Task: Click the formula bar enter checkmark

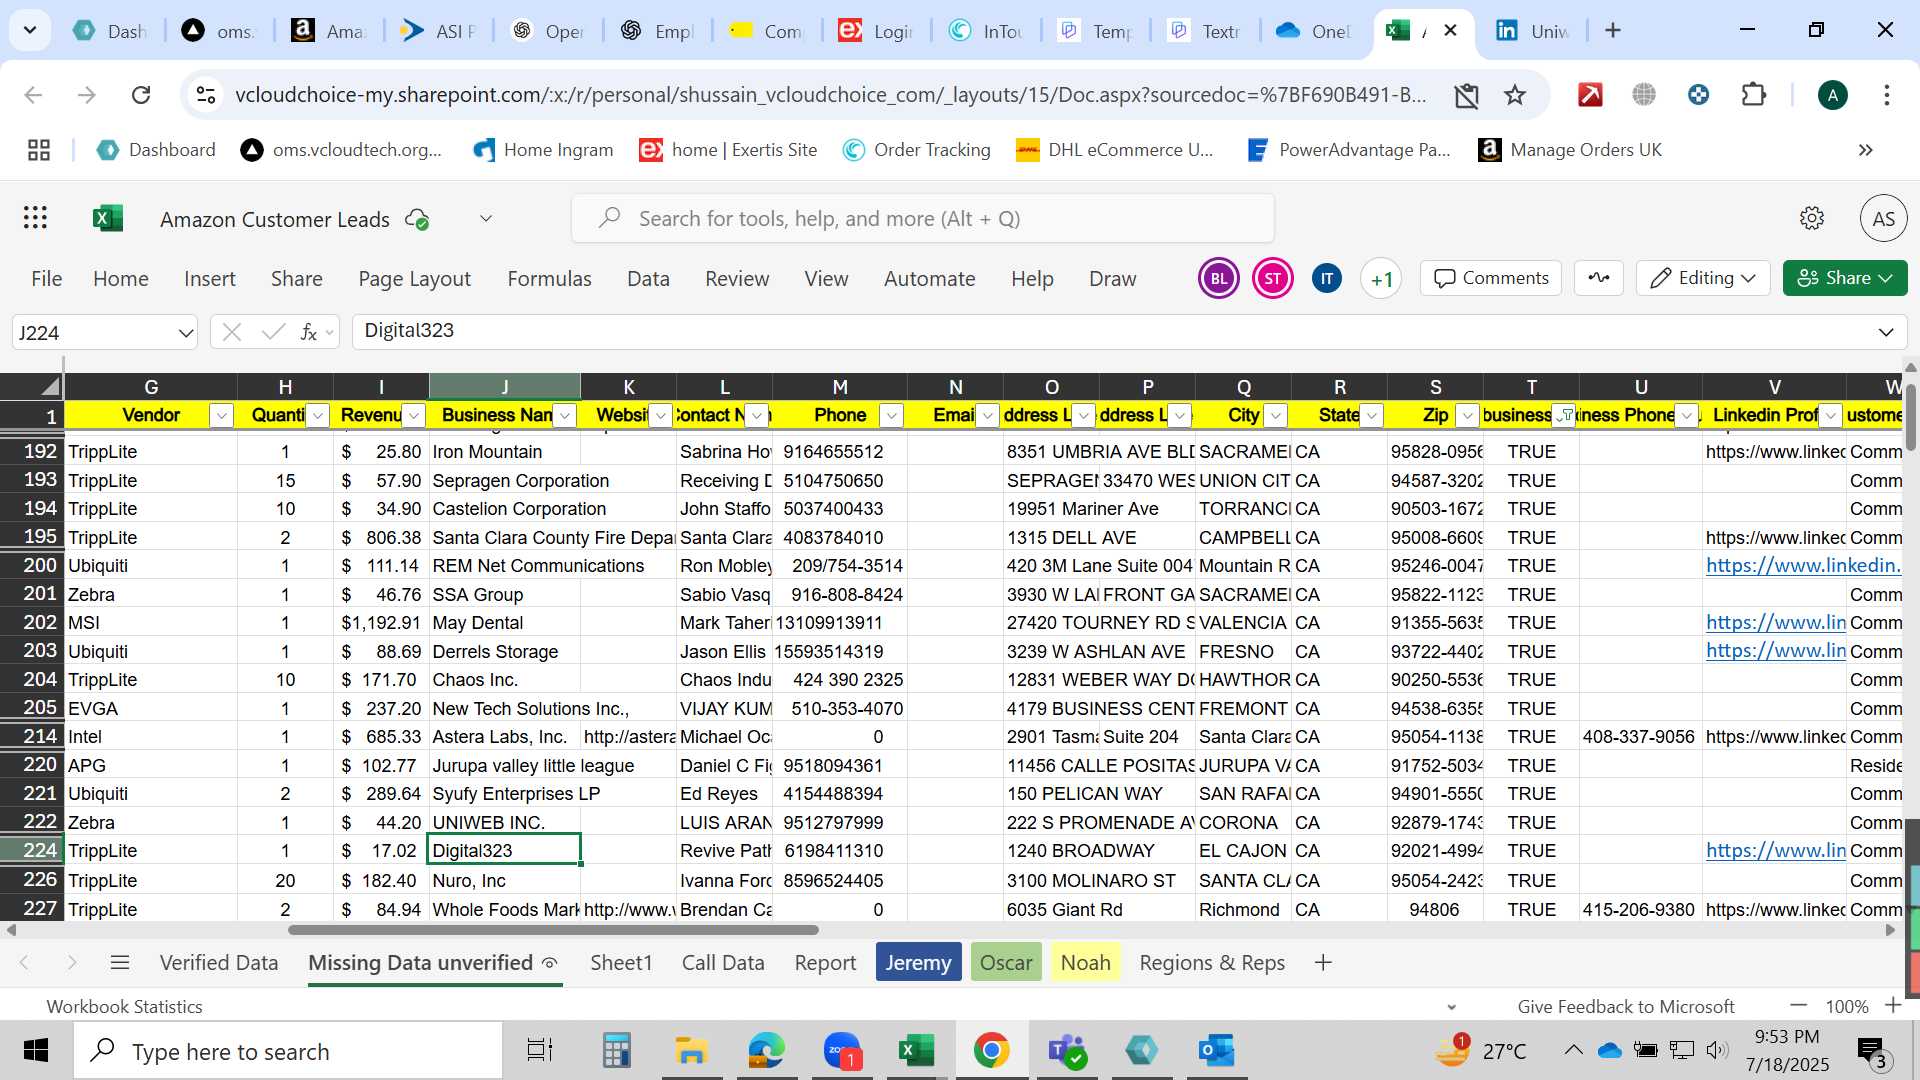Action: [273, 332]
